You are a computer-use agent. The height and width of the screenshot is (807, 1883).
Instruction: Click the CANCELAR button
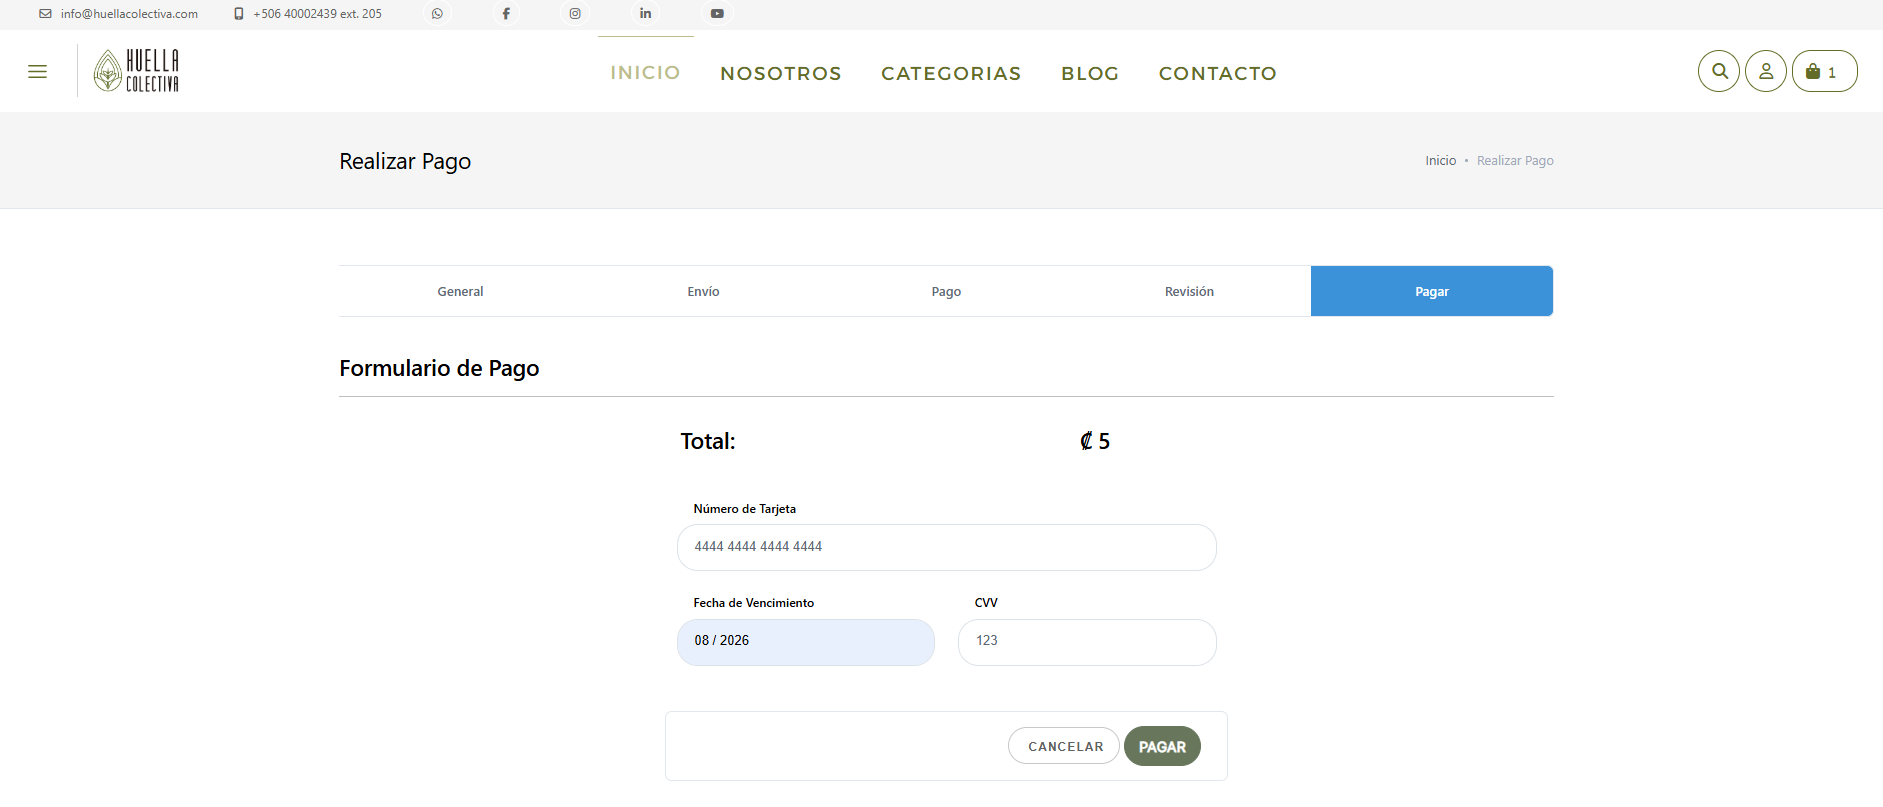tap(1064, 746)
